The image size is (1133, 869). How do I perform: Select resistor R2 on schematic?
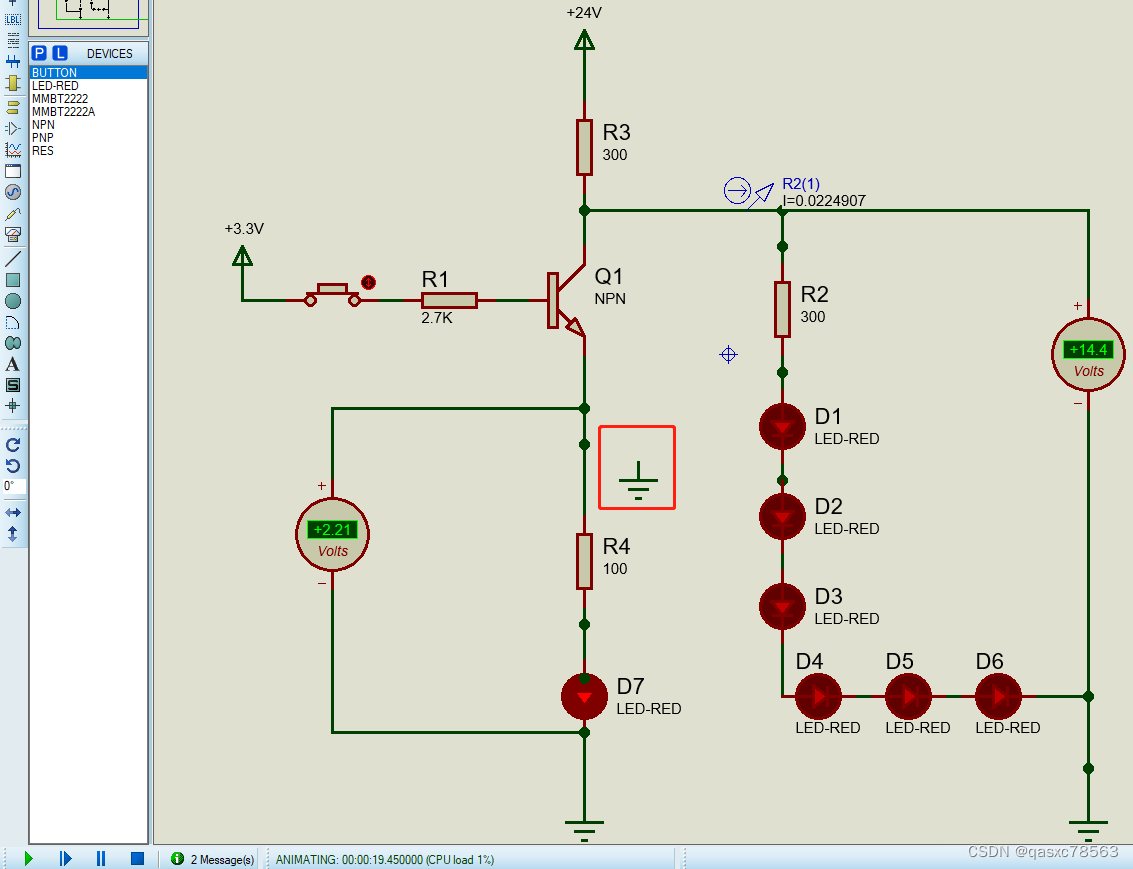click(x=782, y=309)
